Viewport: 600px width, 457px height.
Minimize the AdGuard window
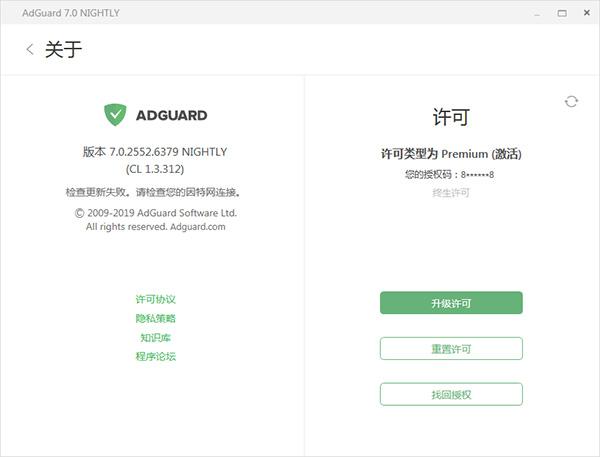538,13
